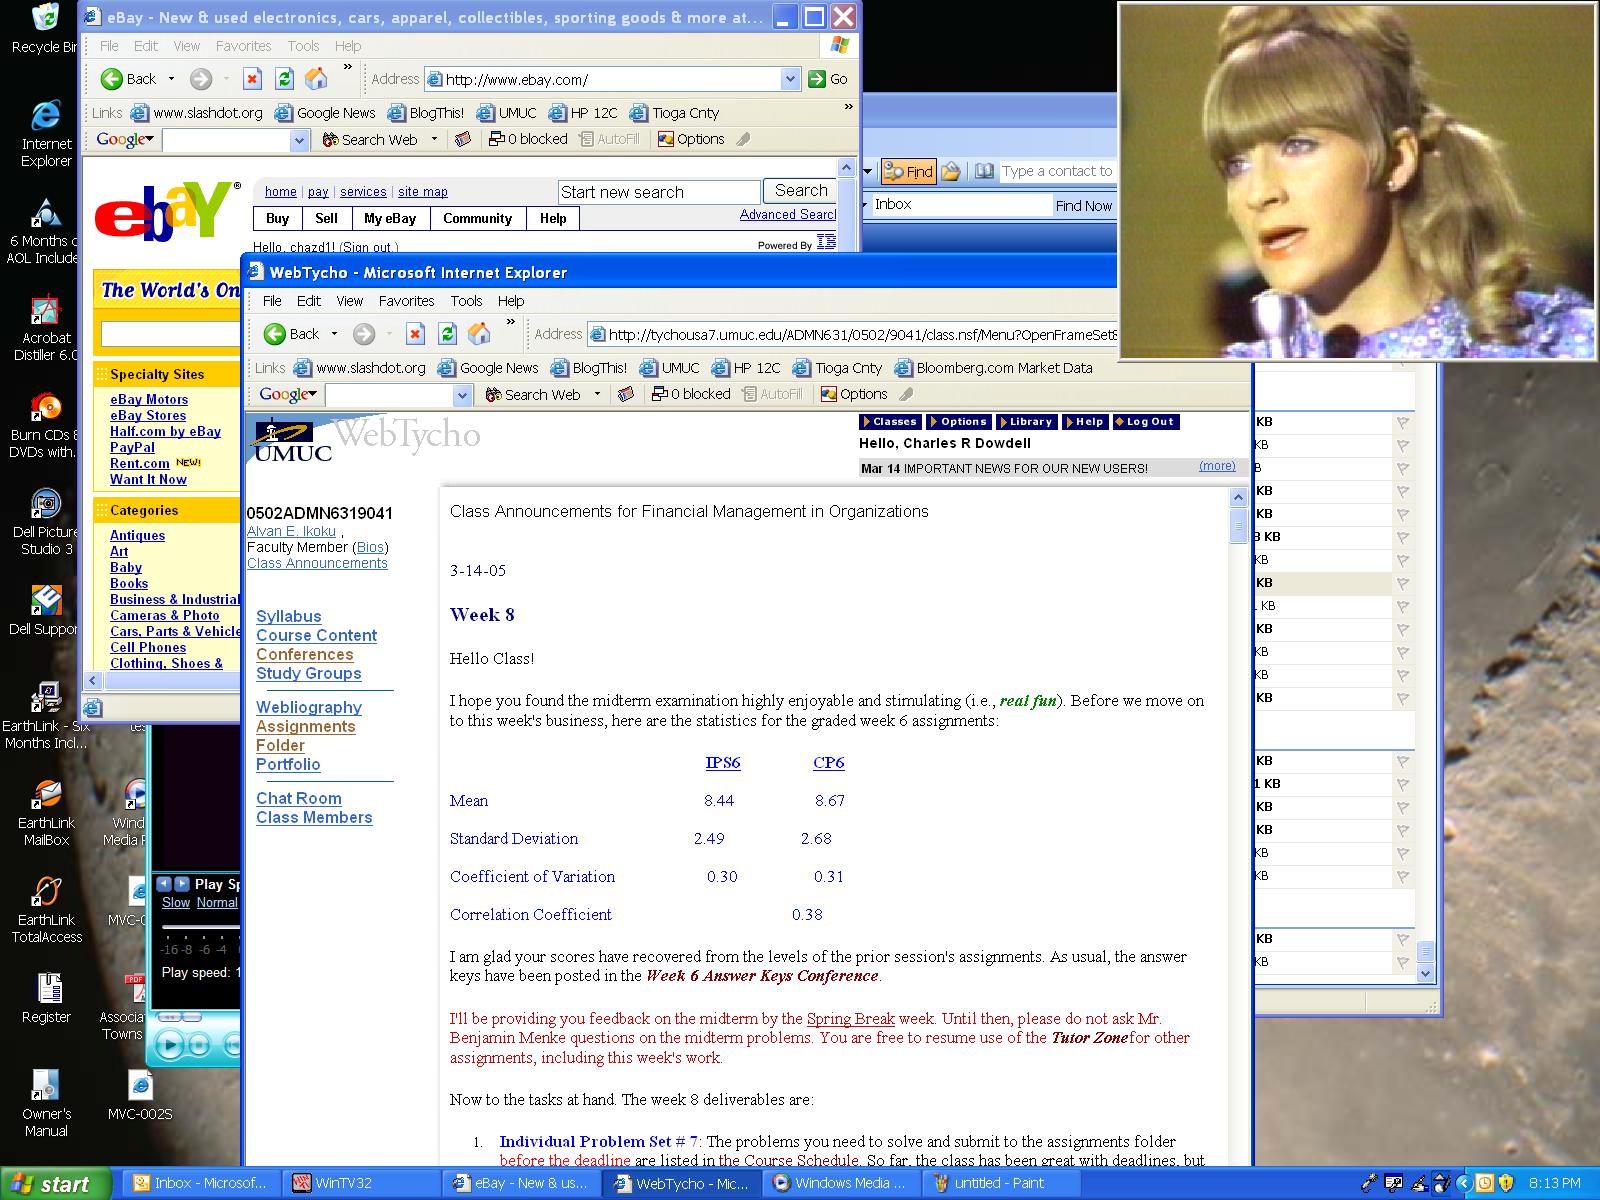The height and width of the screenshot is (1200, 1600).
Task: Select EarthLink MailBox desktop icon
Action: pos(46,813)
